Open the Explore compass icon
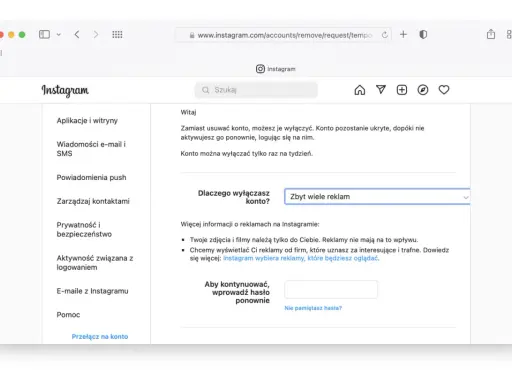Image resolution: width=512 pixels, height=384 pixels. tap(423, 90)
